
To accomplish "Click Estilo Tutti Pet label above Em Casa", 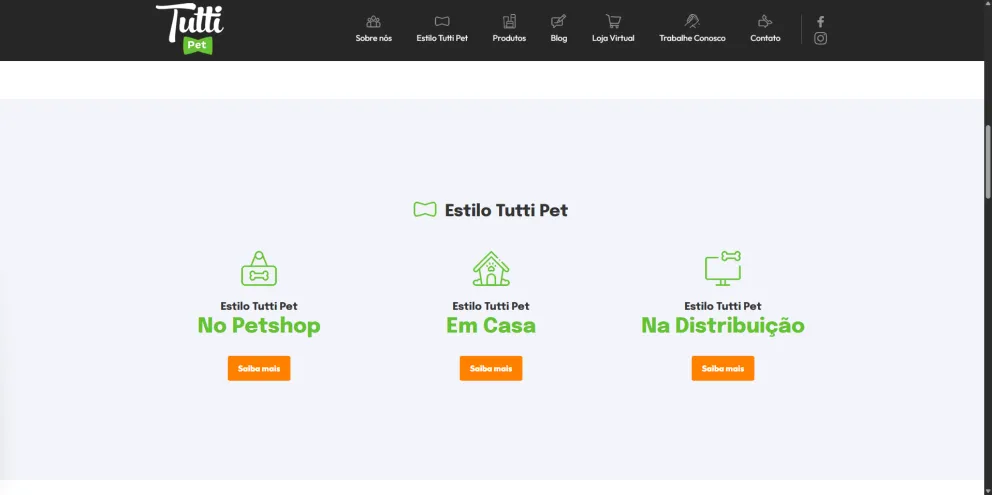I will click(491, 306).
